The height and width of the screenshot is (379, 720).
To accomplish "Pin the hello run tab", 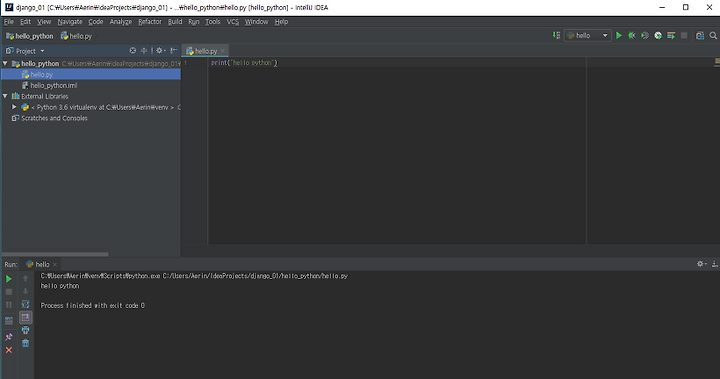I will (x=9, y=337).
